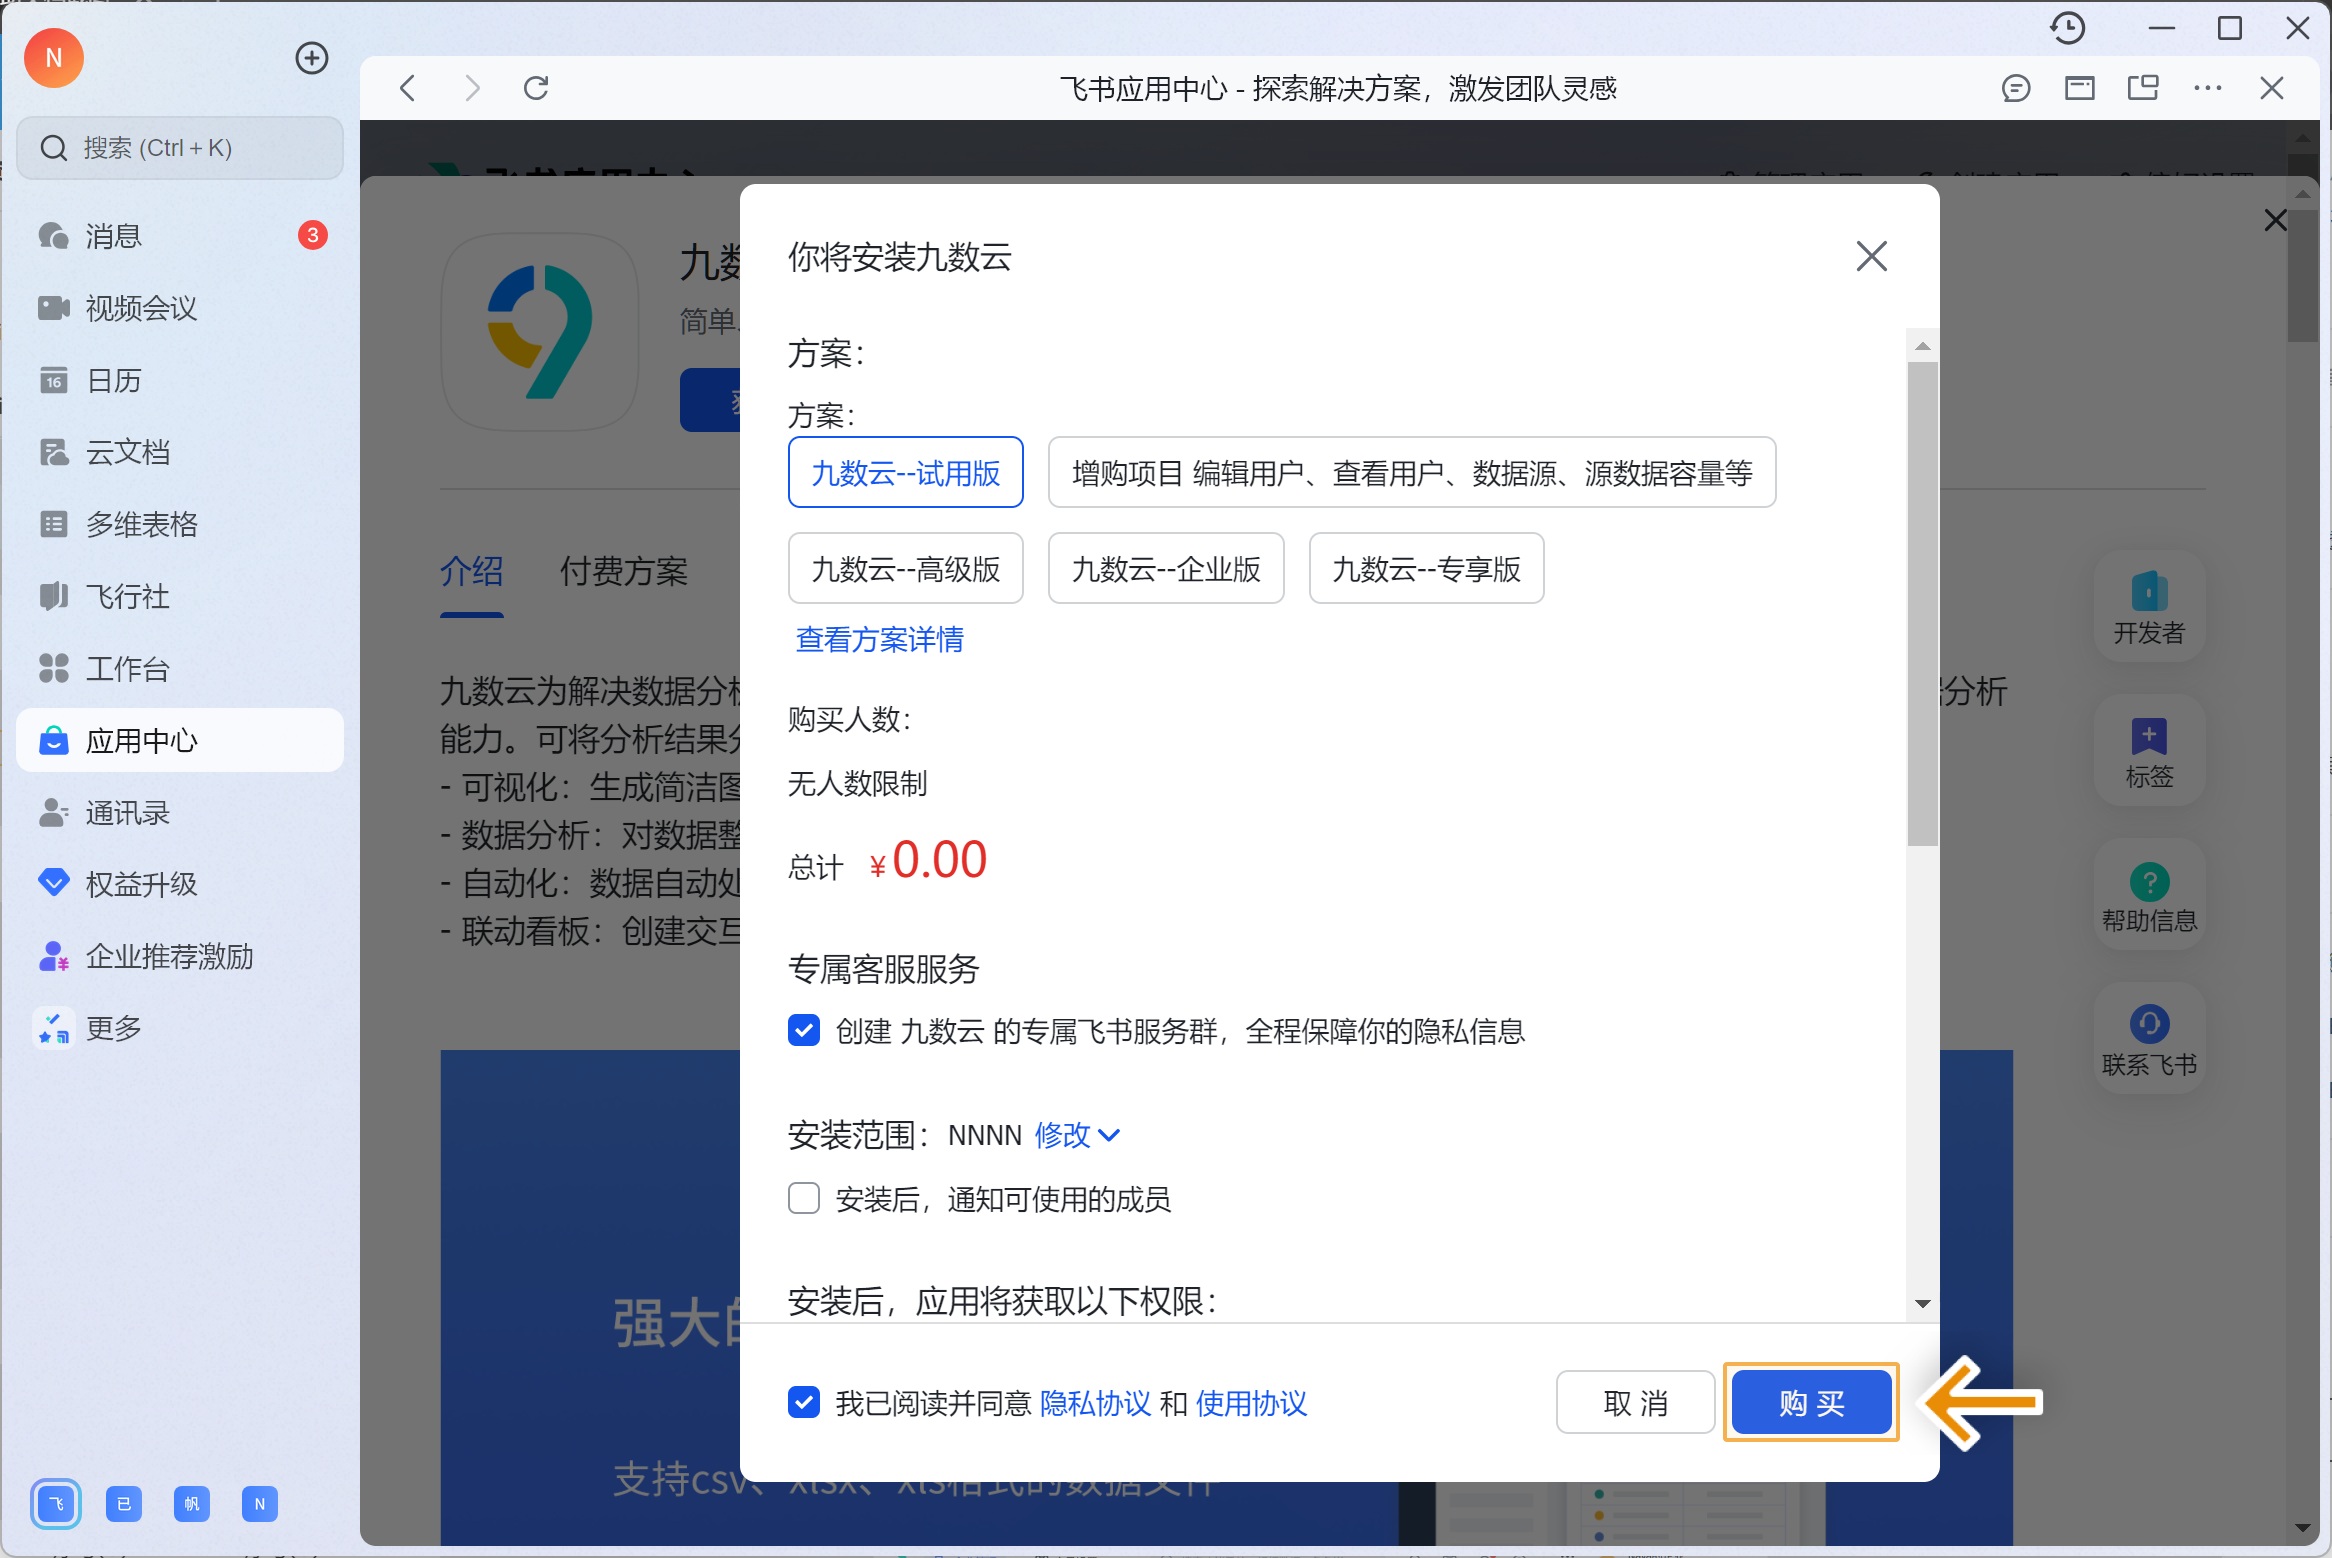Image resolution: width=2332 pixels, height=1558 pixels.
Task: Click the 无人数限制 text
Action: (x=858, y=783)
